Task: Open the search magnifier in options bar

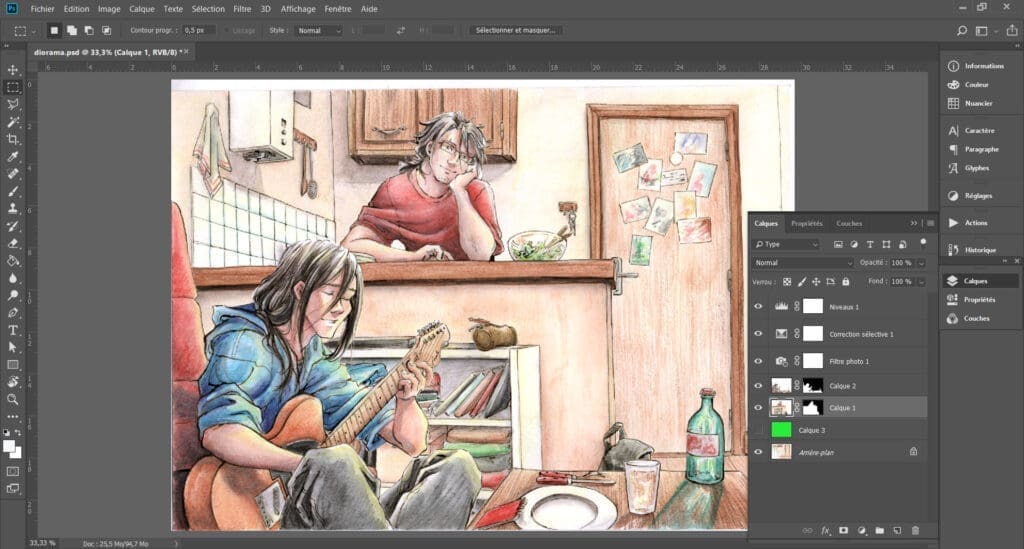Action: 961,31
